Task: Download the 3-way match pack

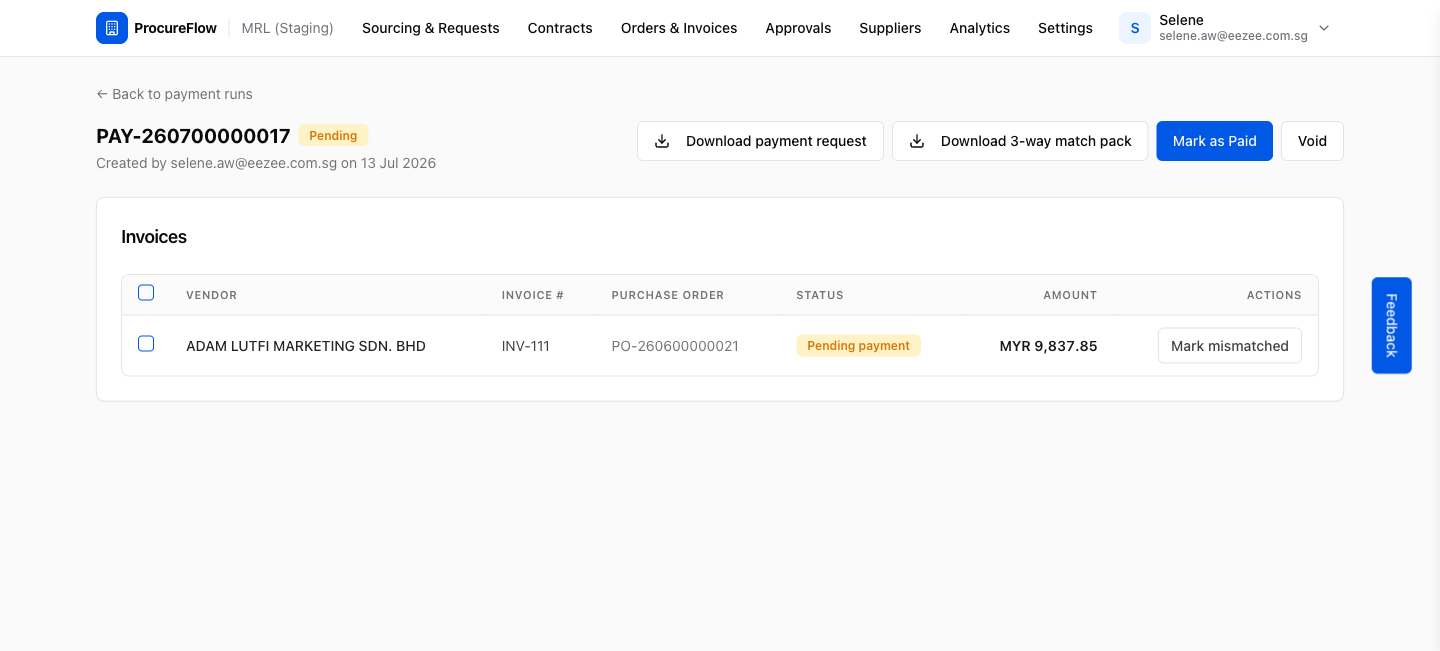Action: click(1020, 141)
